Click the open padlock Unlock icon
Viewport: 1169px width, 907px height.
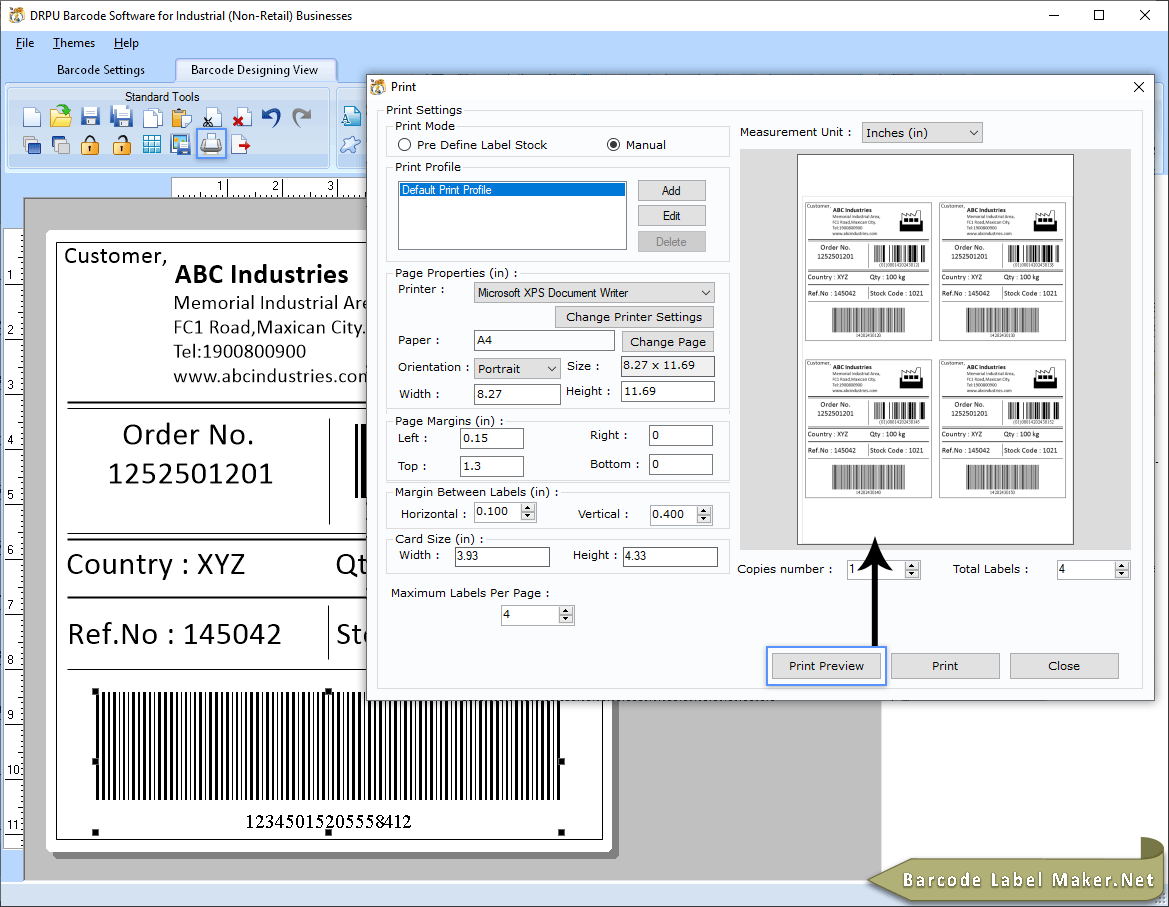pyautogui.click(x=122, y=145)
